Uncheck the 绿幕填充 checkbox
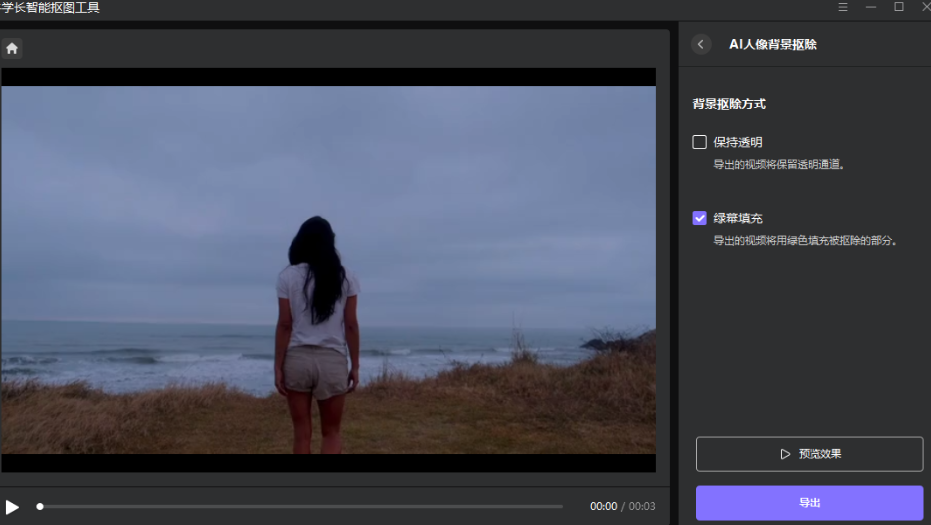Viewport: 931px width, 525px height. 700,218
